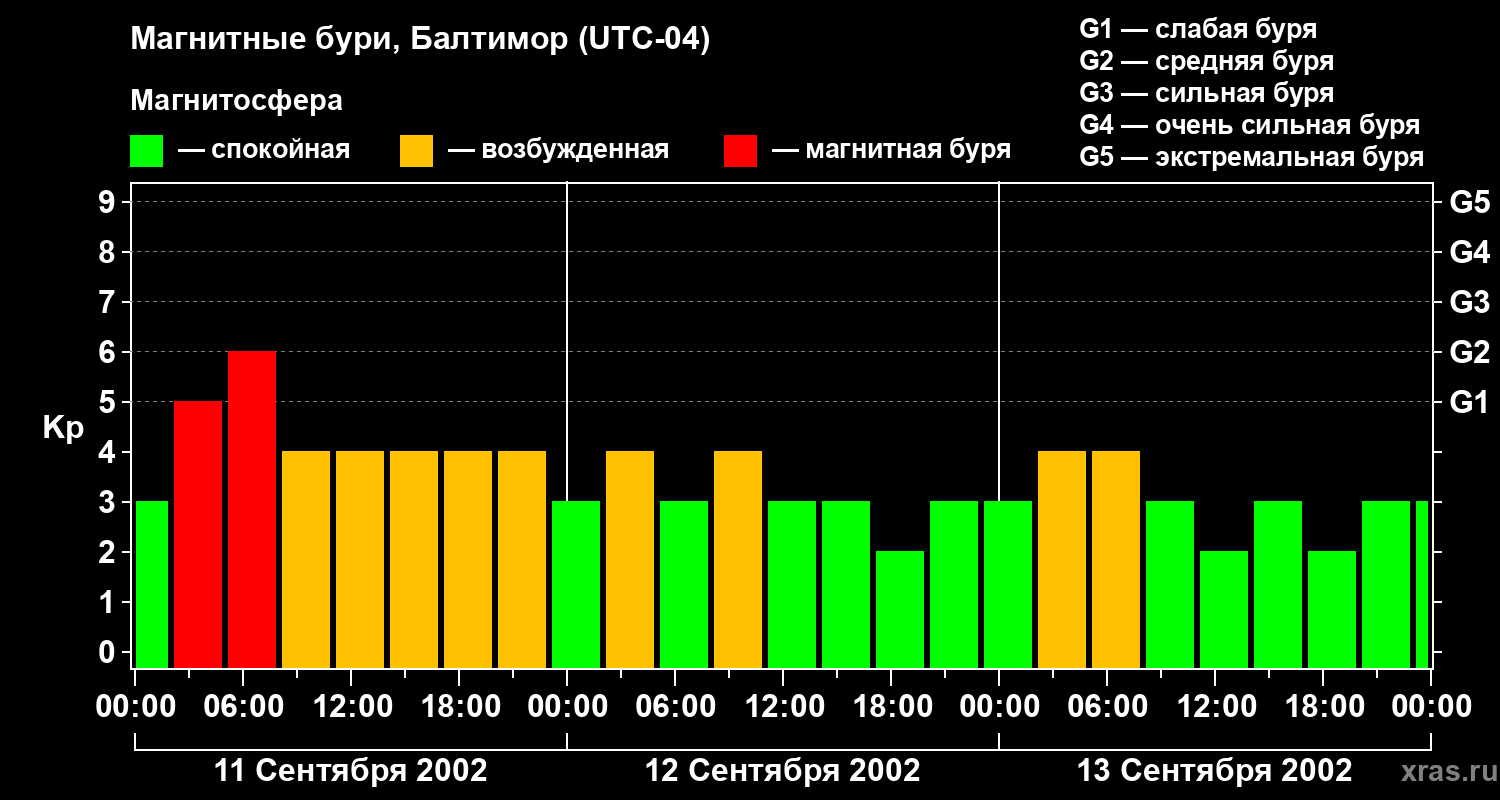Click the '06:00' time label for 11 September
The width and height of the screenshot is (1500, 800).
(x=243, y=707)
